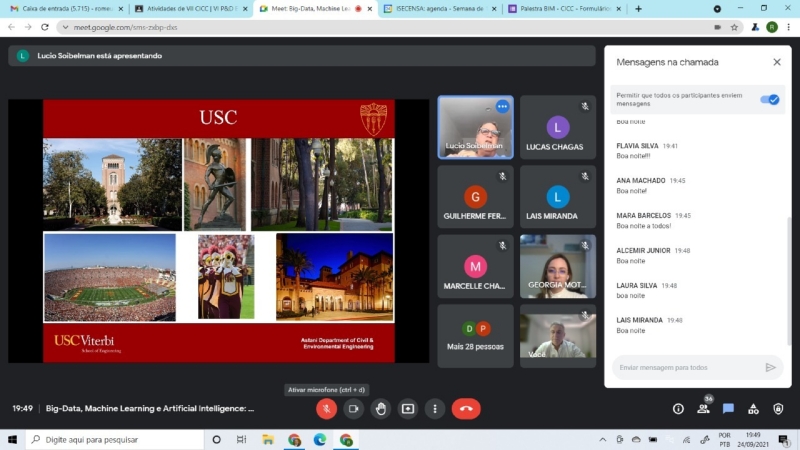Viewport: 800px width, 450px height.
Task: Open the Windows notification center
Action: click(x=783, y=439)
